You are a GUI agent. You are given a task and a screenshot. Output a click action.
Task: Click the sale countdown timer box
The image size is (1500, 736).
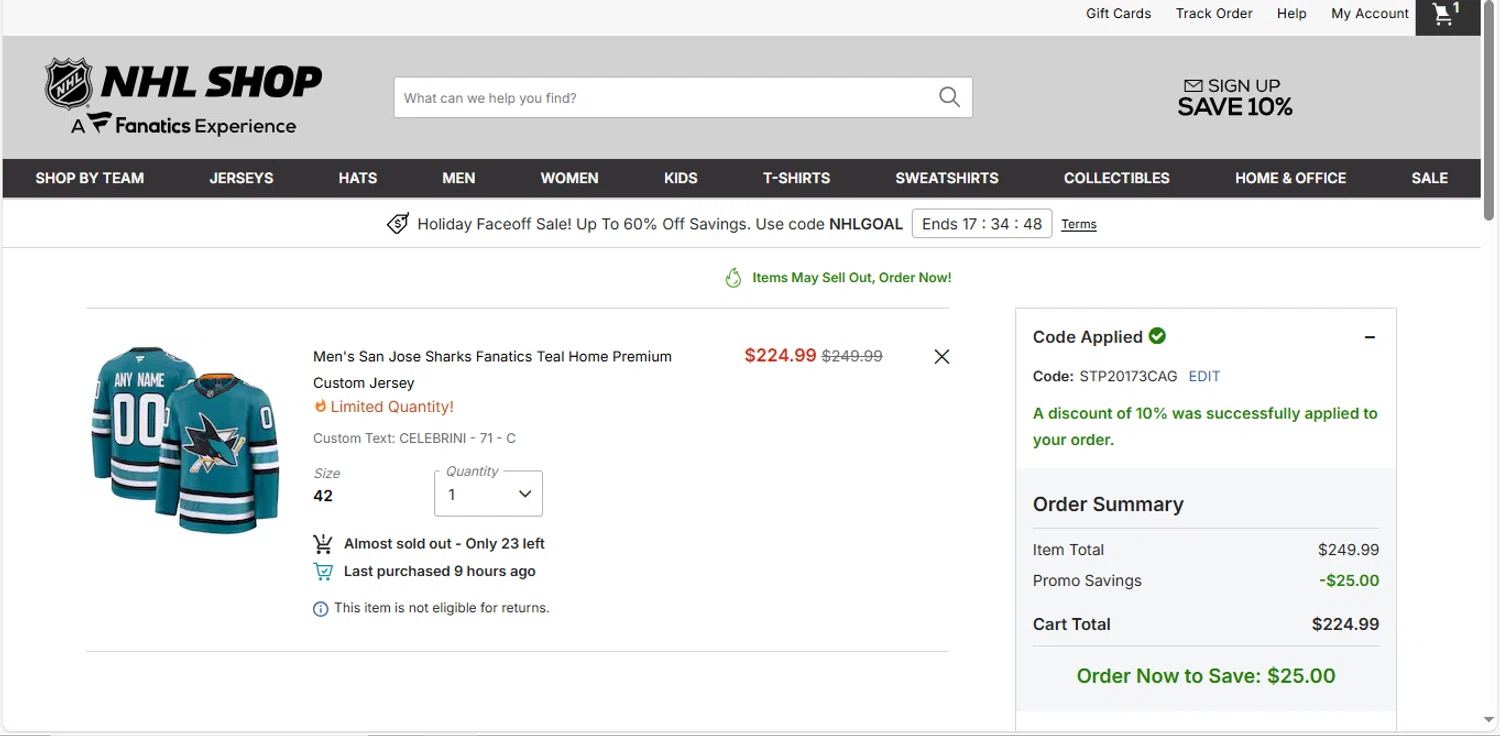[982, 224]
